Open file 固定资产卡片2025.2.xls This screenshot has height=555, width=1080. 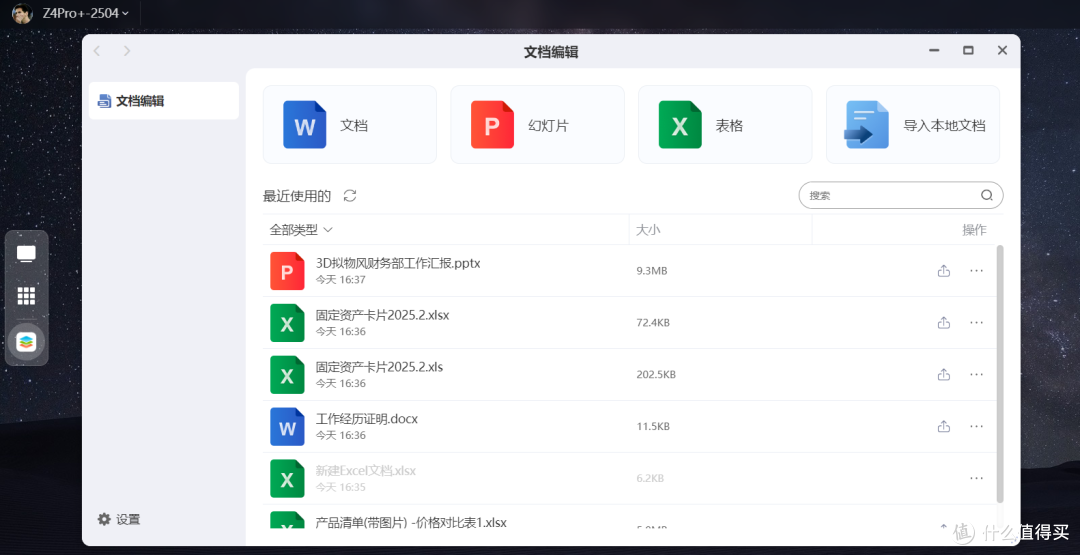379,367
